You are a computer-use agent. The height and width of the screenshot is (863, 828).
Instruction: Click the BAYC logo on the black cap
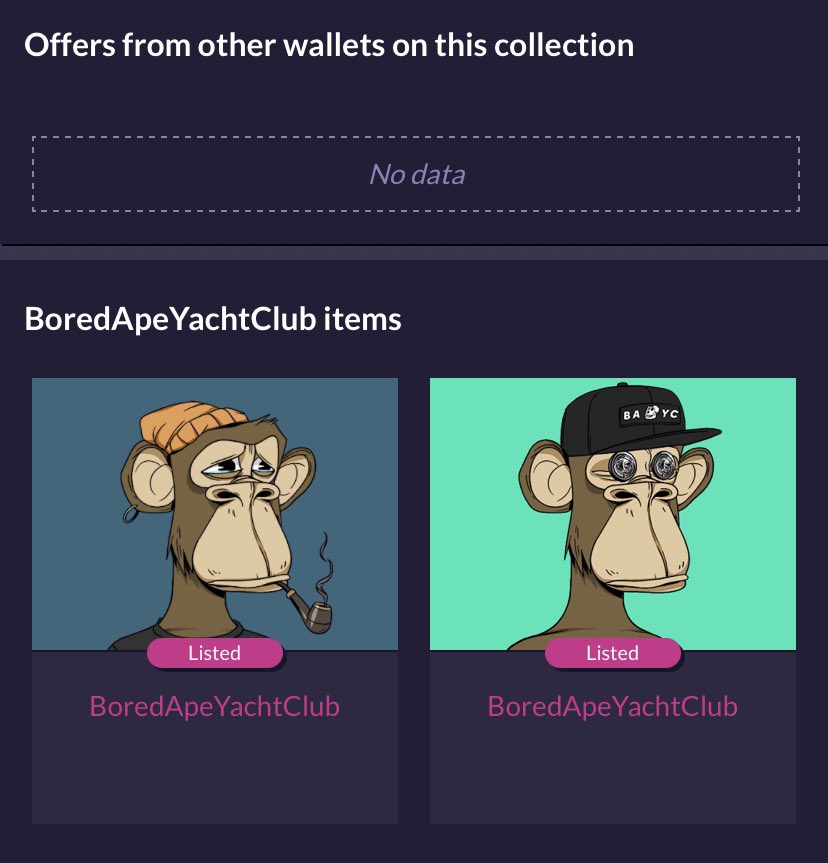650,413
